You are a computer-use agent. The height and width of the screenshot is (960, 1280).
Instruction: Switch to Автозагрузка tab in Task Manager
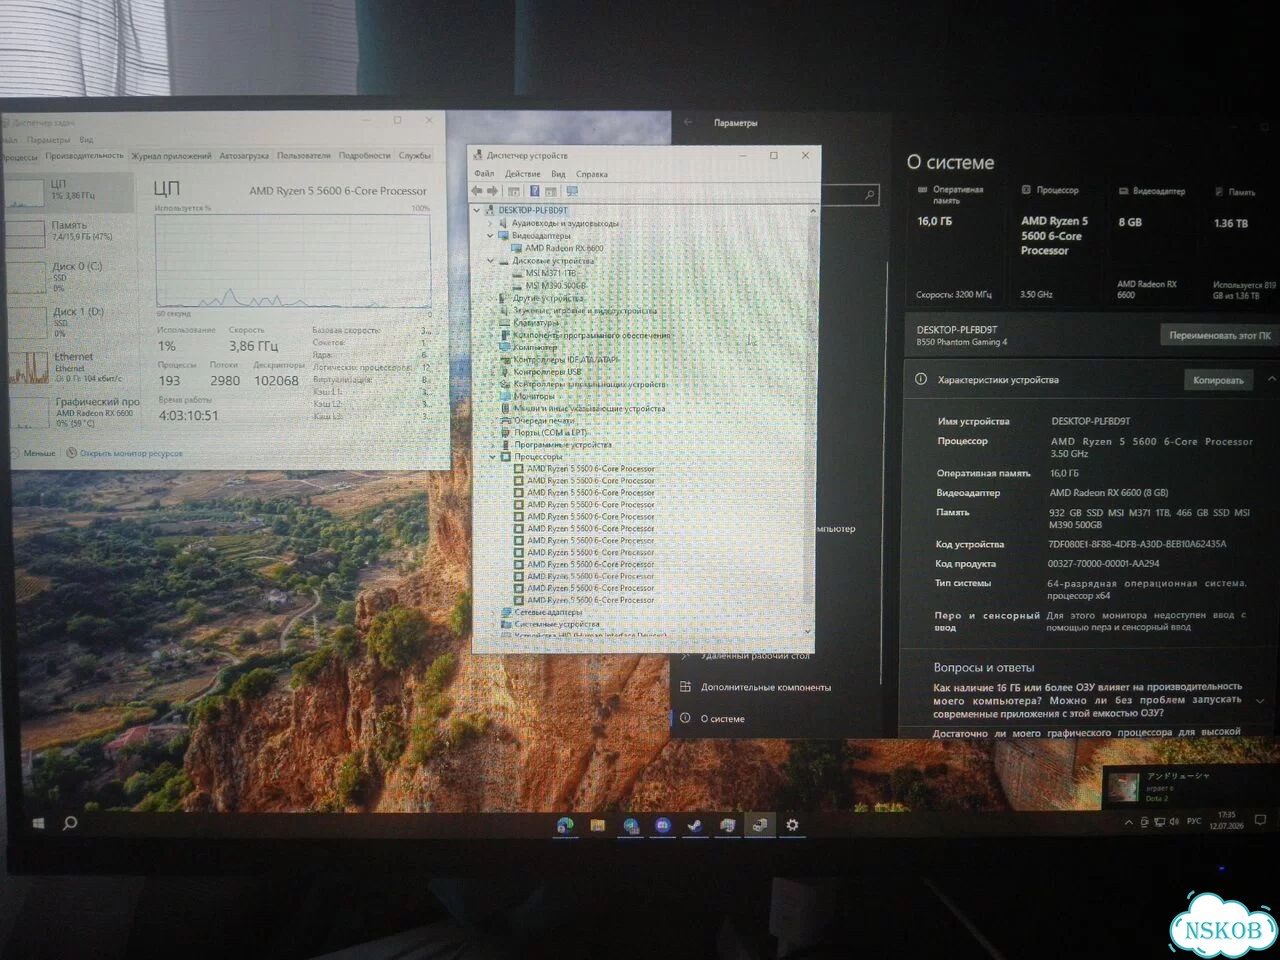[x=244, y=156]
